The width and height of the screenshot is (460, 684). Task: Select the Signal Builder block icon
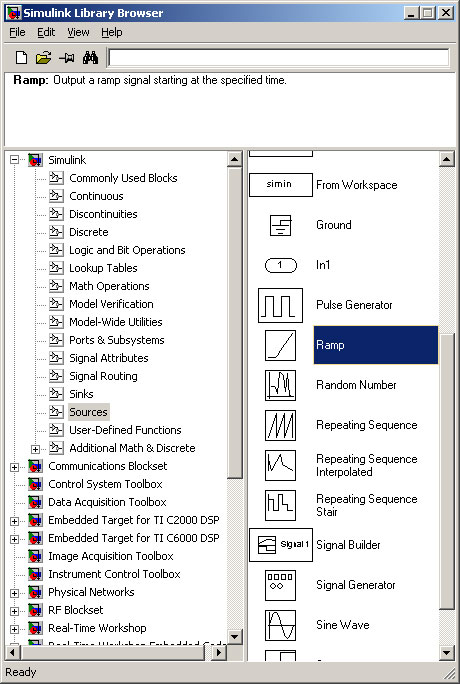[281, 545]
